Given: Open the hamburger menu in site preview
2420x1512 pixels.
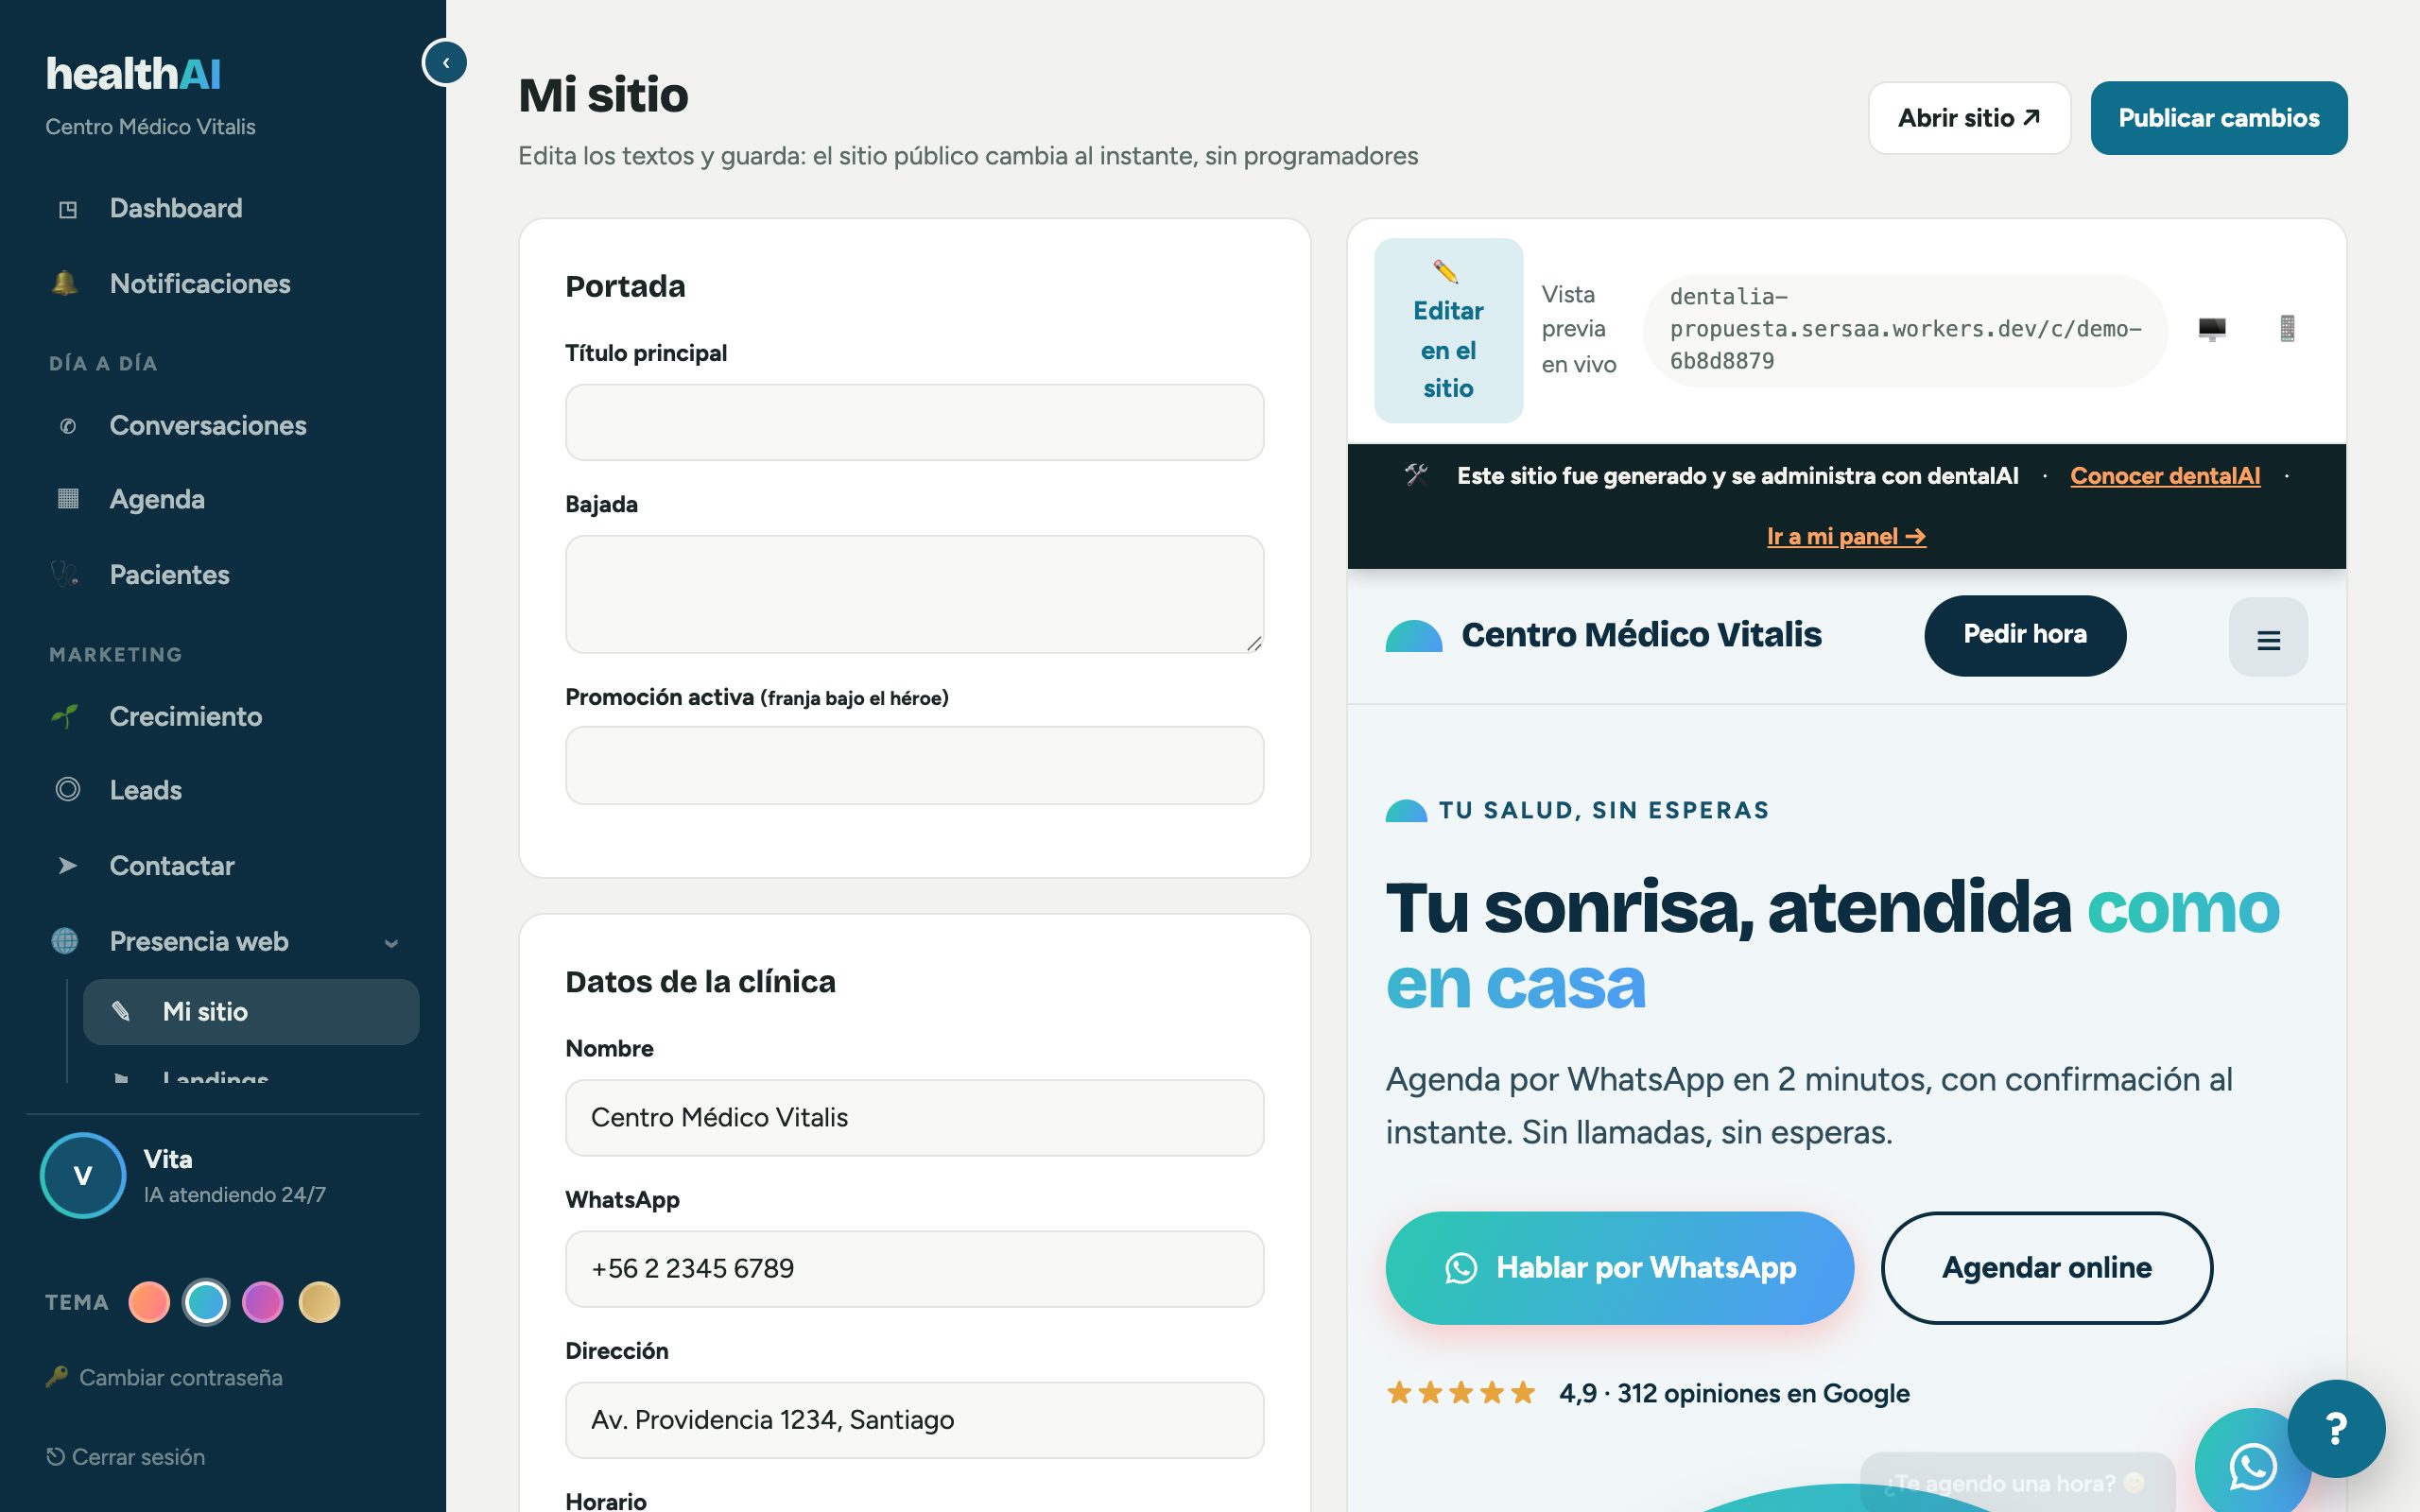Looking at the screenshot, I should point(2268,637).
